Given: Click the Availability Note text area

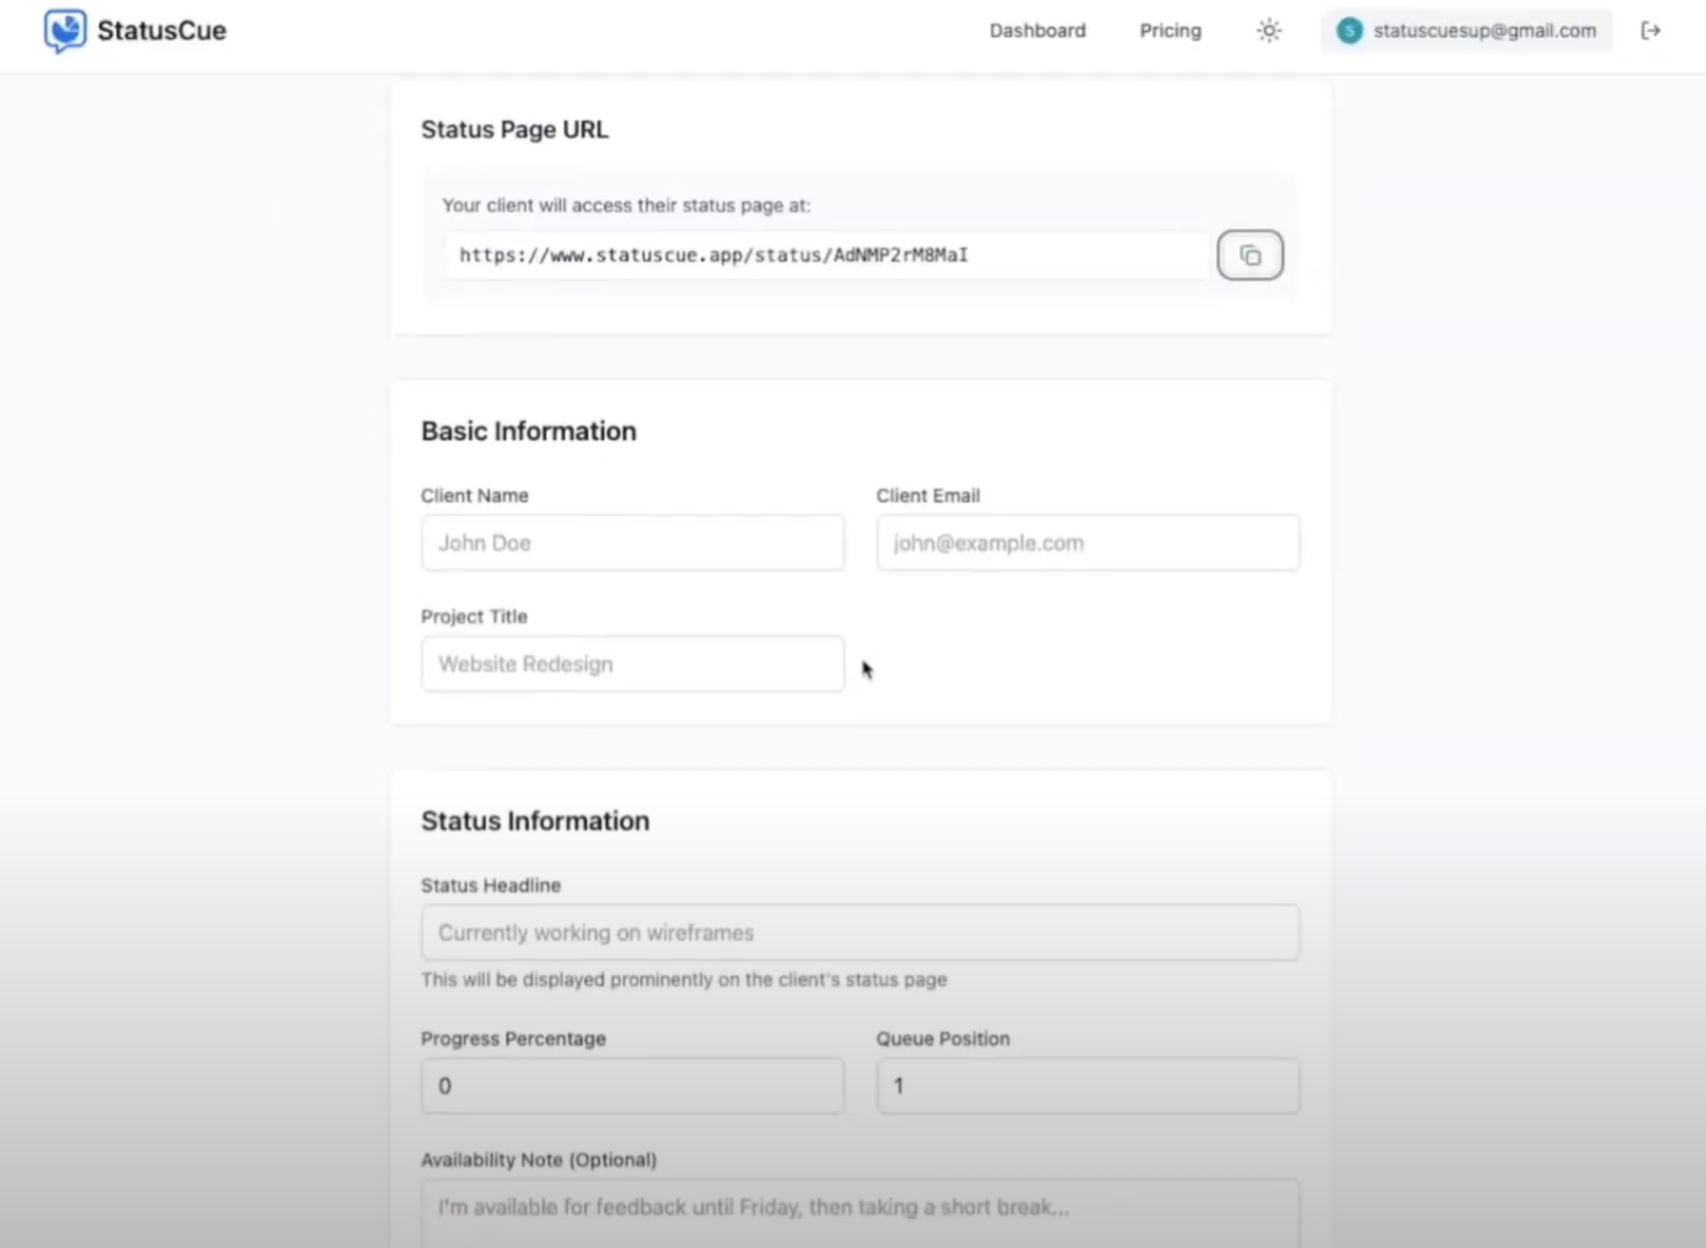Looking at the screenshot, I should [x=860, y=1214].
